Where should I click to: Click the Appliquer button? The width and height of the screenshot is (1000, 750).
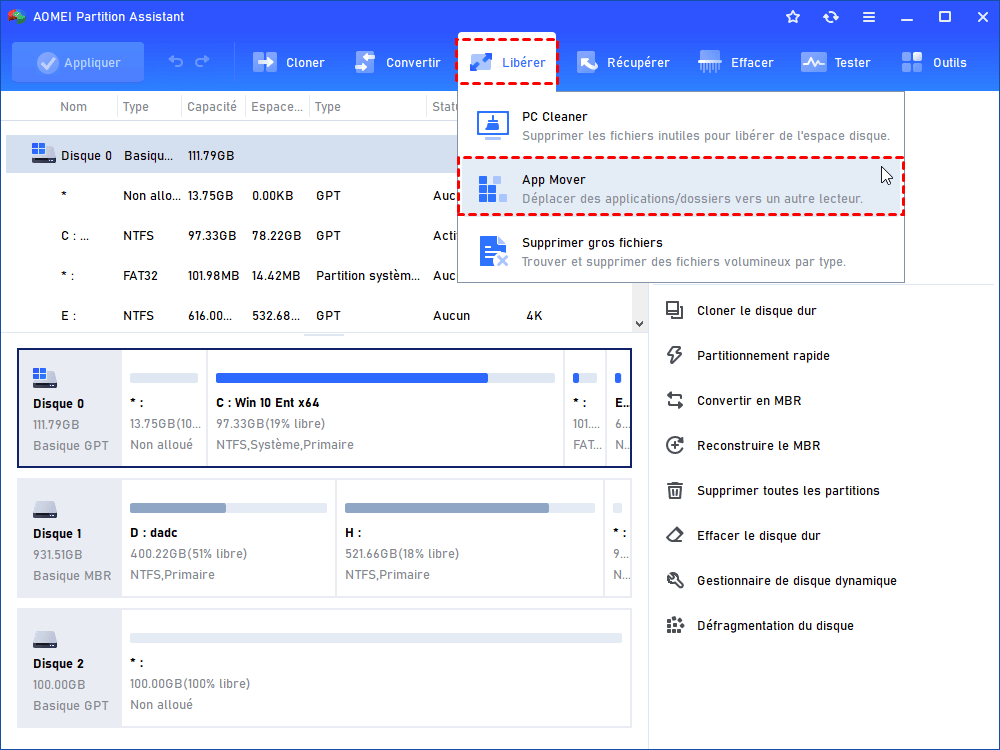[78, 62]
